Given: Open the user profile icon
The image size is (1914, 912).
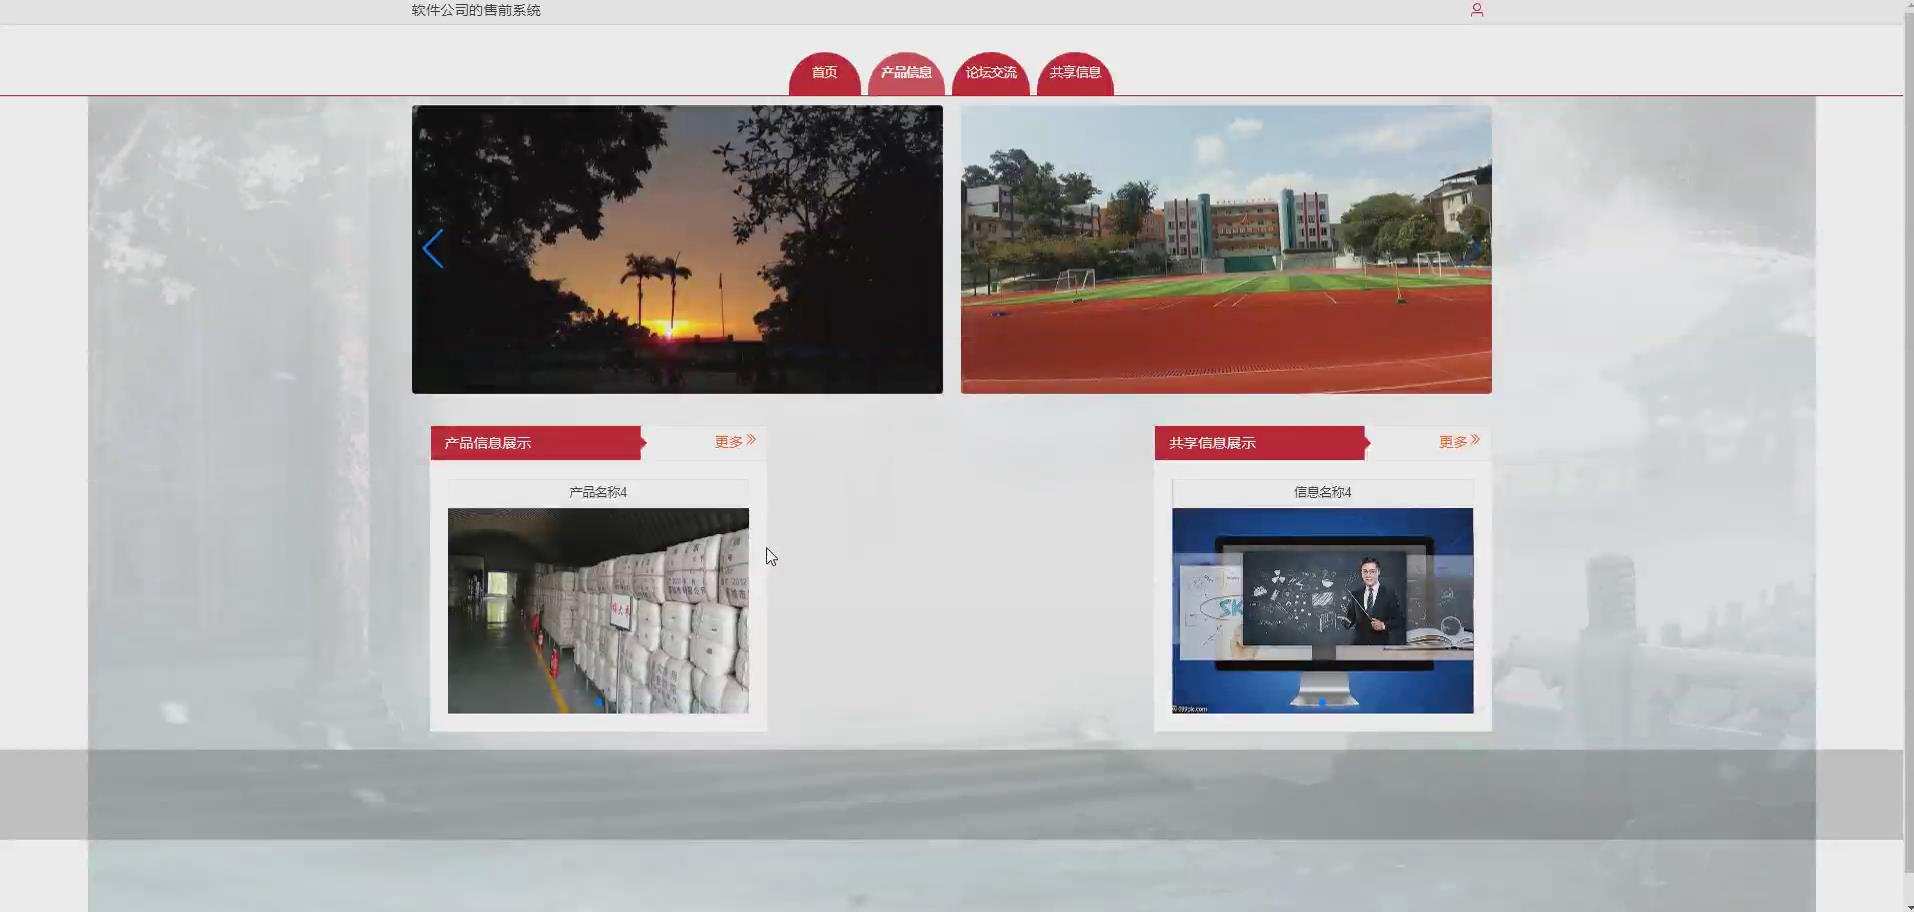Looking at the screenshot, I should click(x=1476, y=10).
